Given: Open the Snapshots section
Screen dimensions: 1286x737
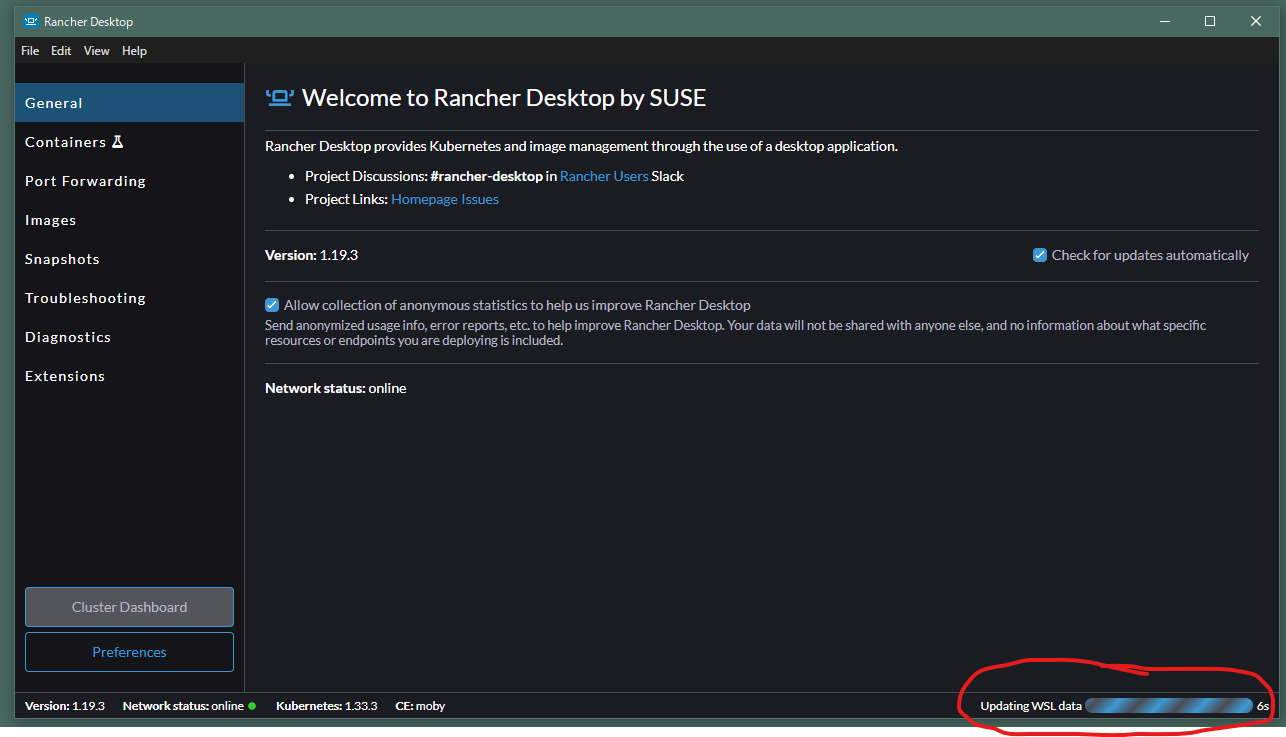Looking at the screenshot, I should click(130, 259).
